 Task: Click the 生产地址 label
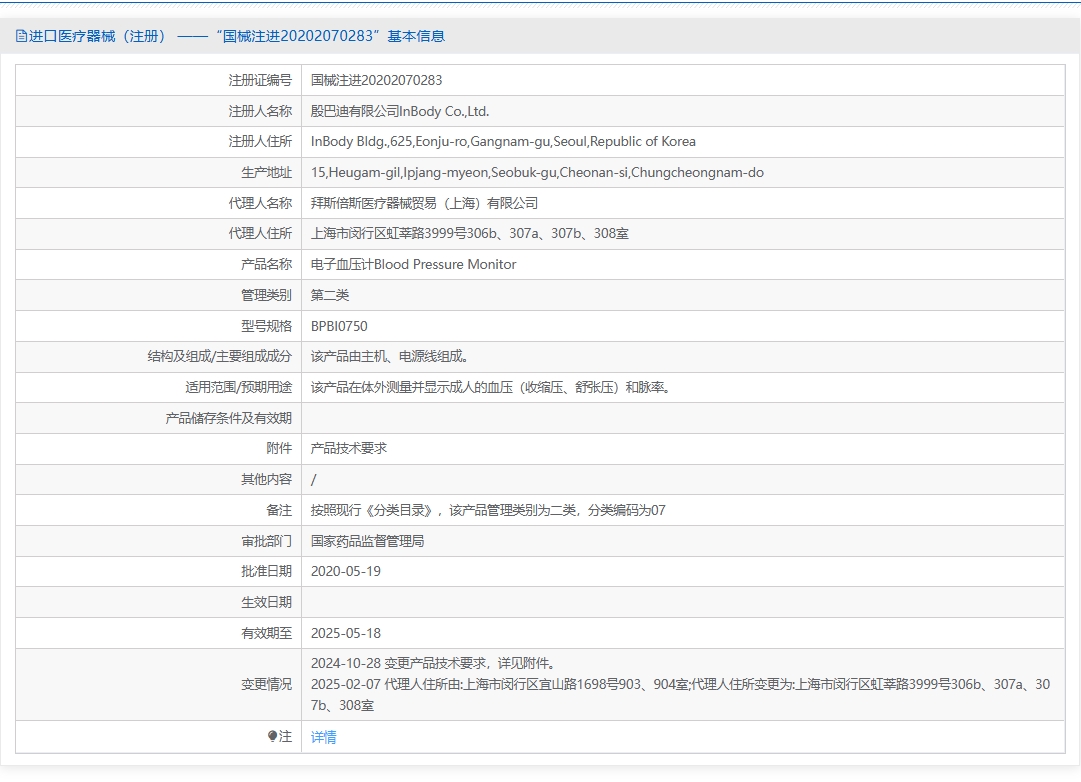pyautogui.click(x=266, y=172)
